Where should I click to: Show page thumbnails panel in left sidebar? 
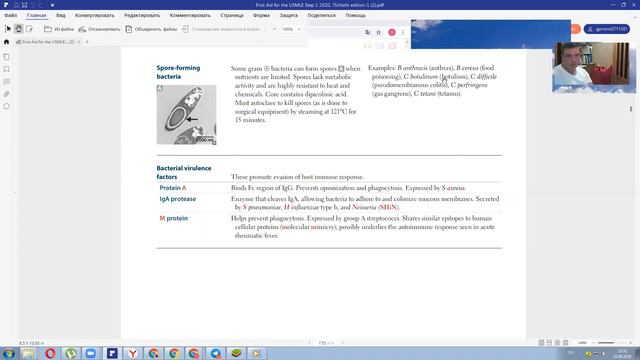(x=7, y=57)
